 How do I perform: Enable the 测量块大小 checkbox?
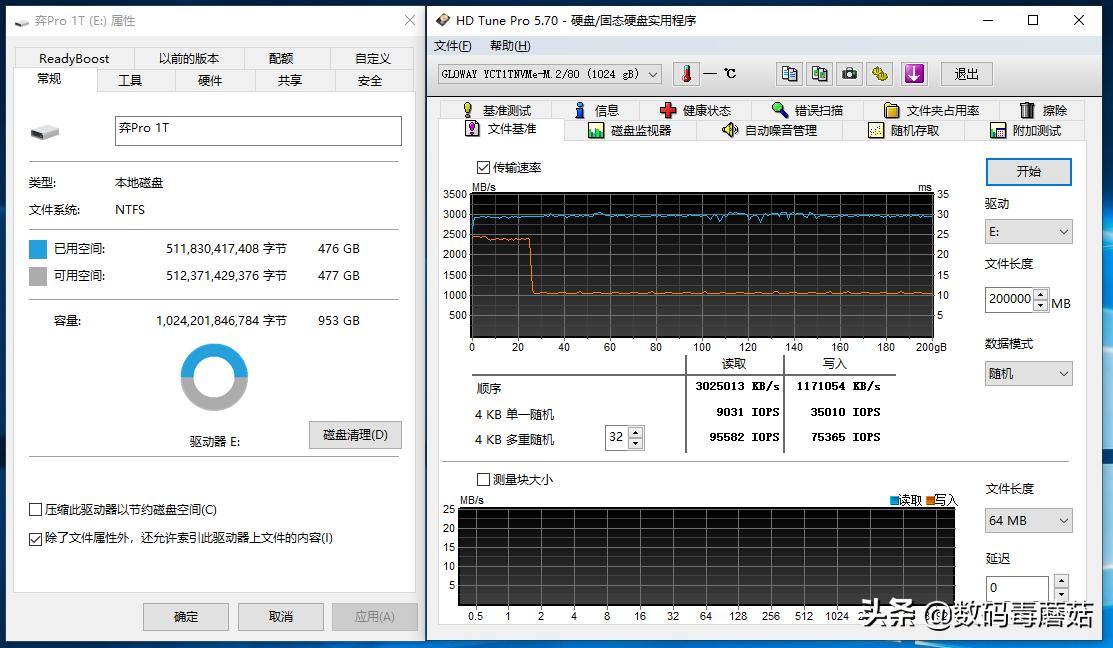(x=484, y=479)
